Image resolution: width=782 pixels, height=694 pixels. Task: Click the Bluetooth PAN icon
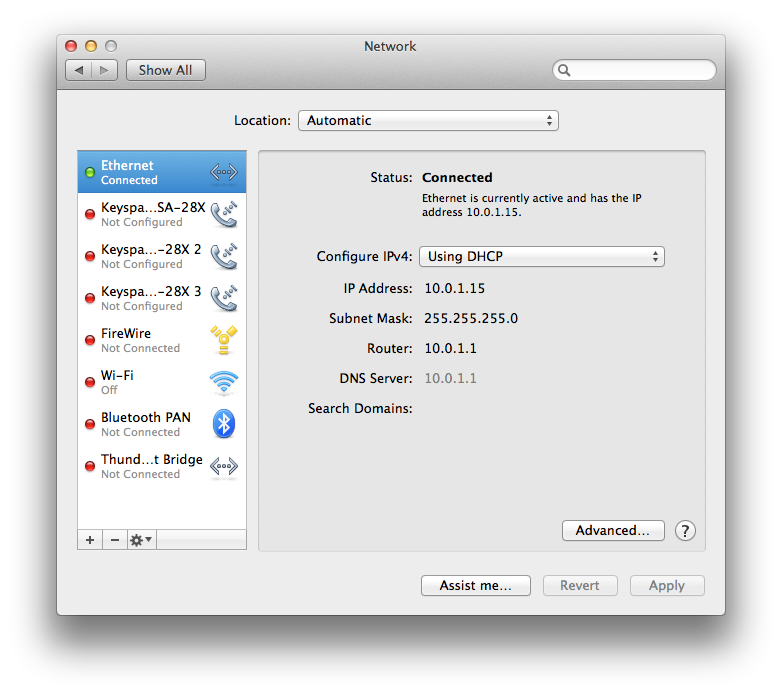[224, 424]
